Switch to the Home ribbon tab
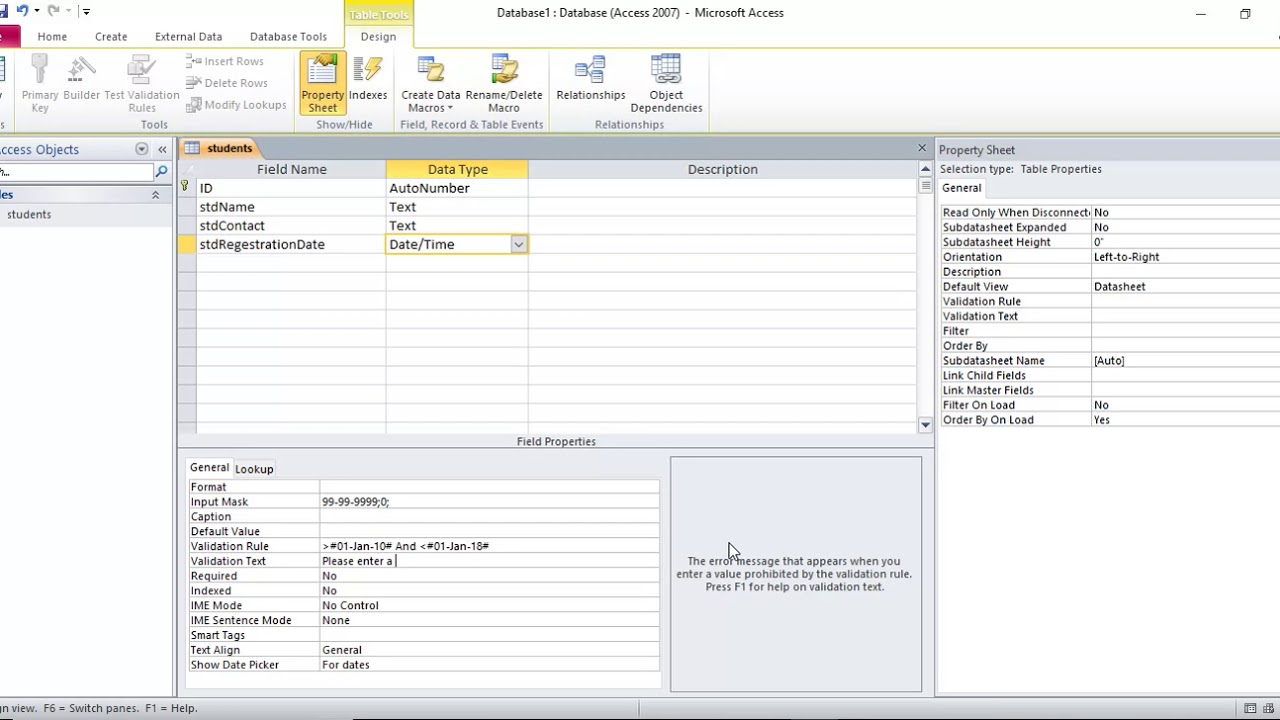1280x720 pixels. click(52, 36)
